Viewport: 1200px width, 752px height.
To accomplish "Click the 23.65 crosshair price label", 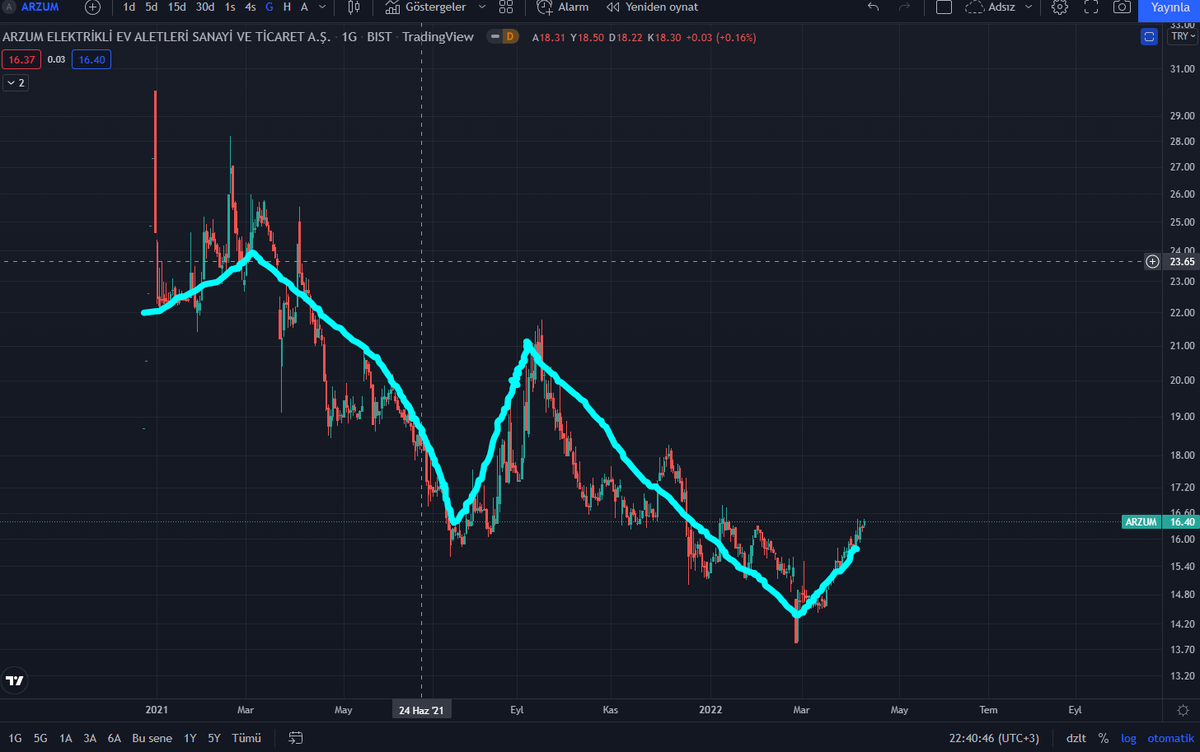I will click(x=1182, y=261).
